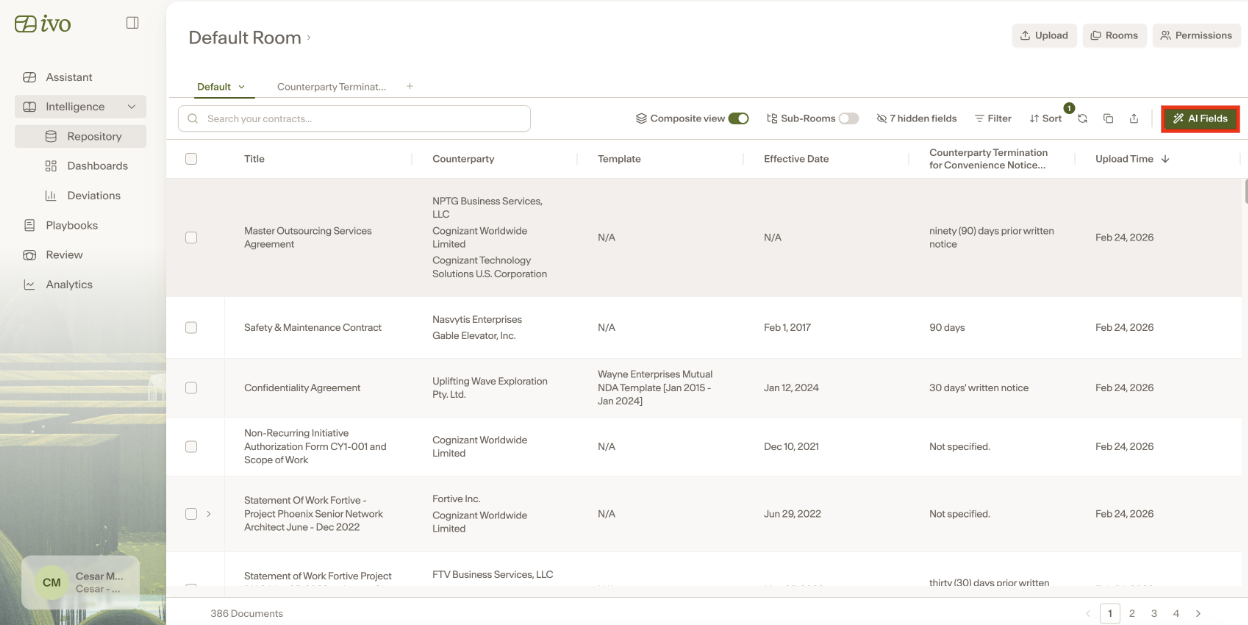Click the refresh icon in toolbar
This screenshot has width=1248, height=625.
click(1082, 118)
